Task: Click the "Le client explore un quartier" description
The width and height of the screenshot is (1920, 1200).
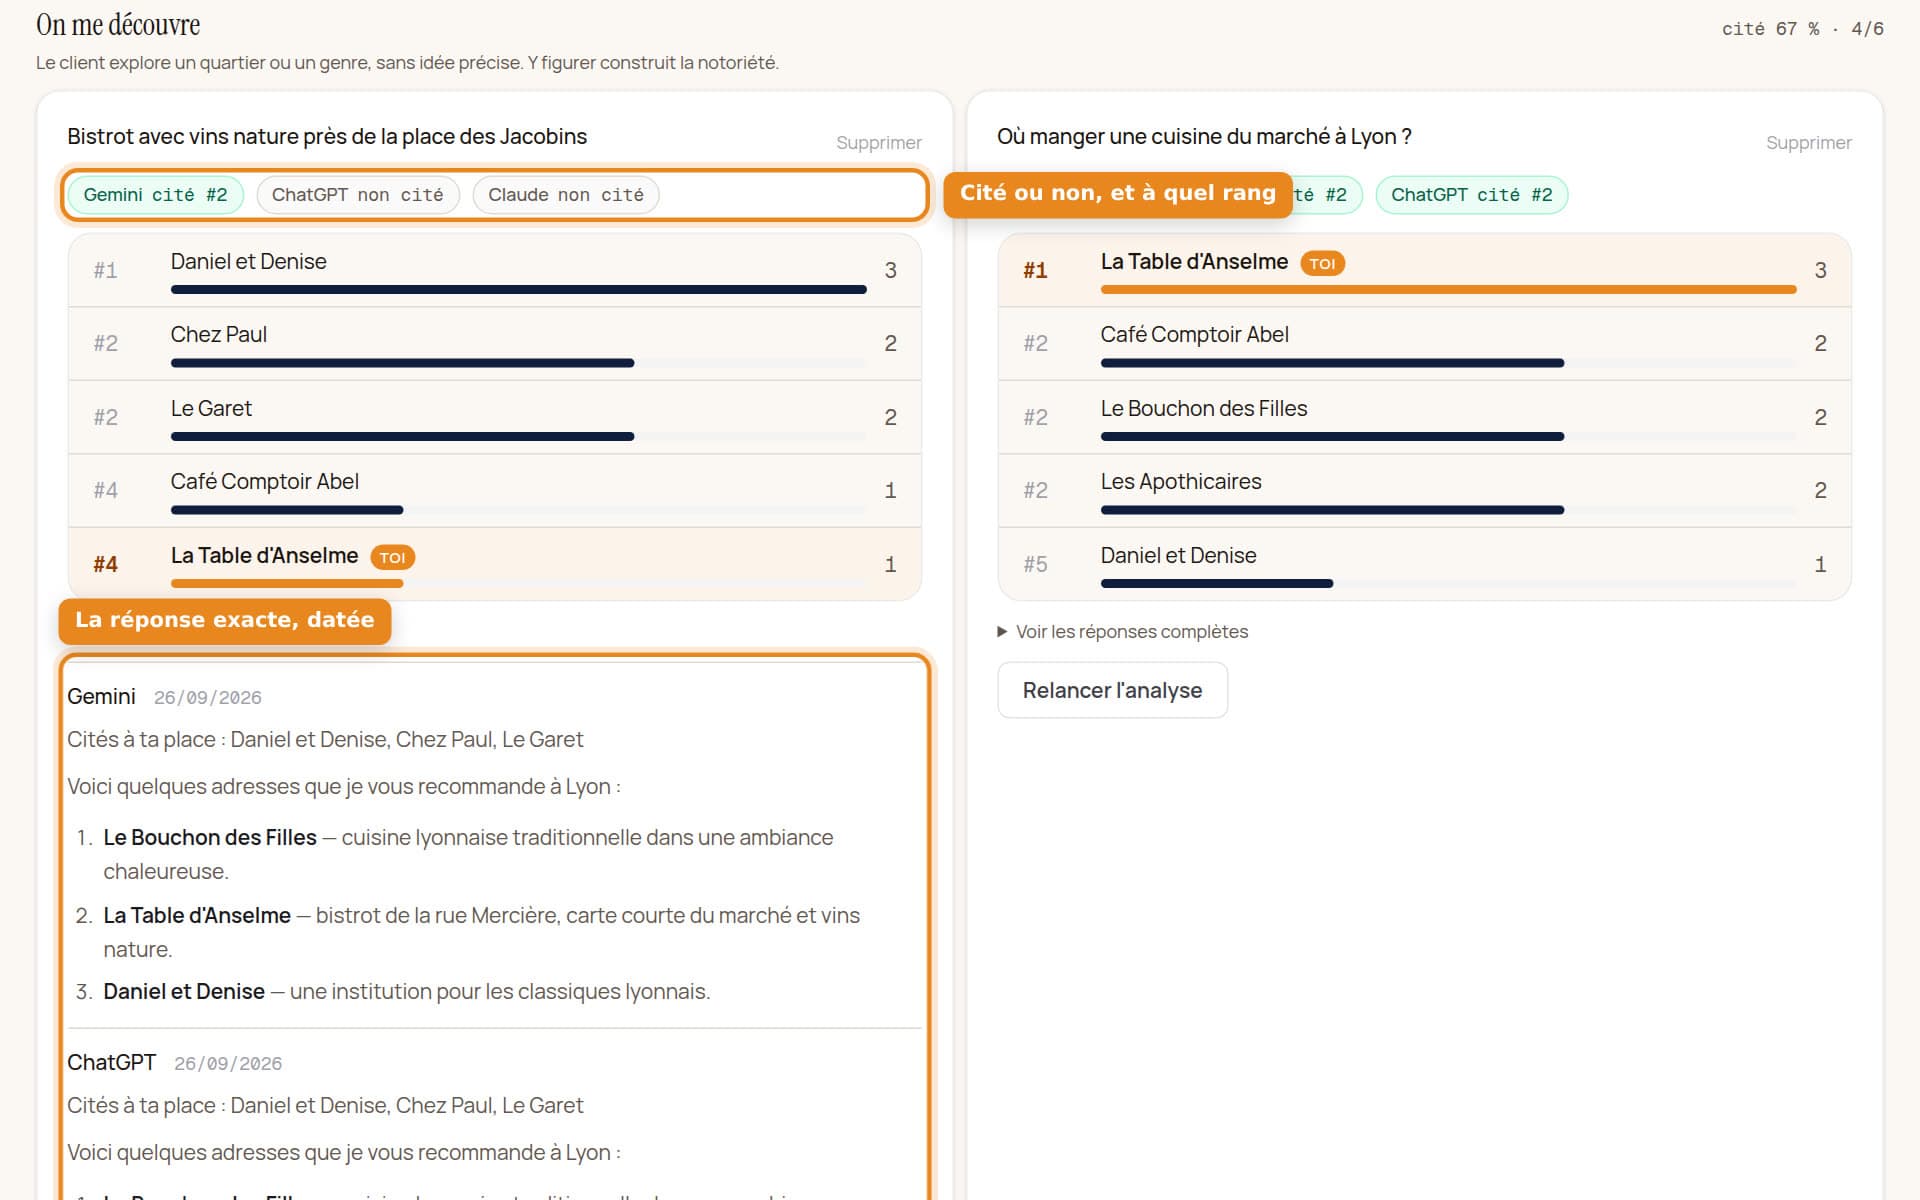Action: pos(407,62)
